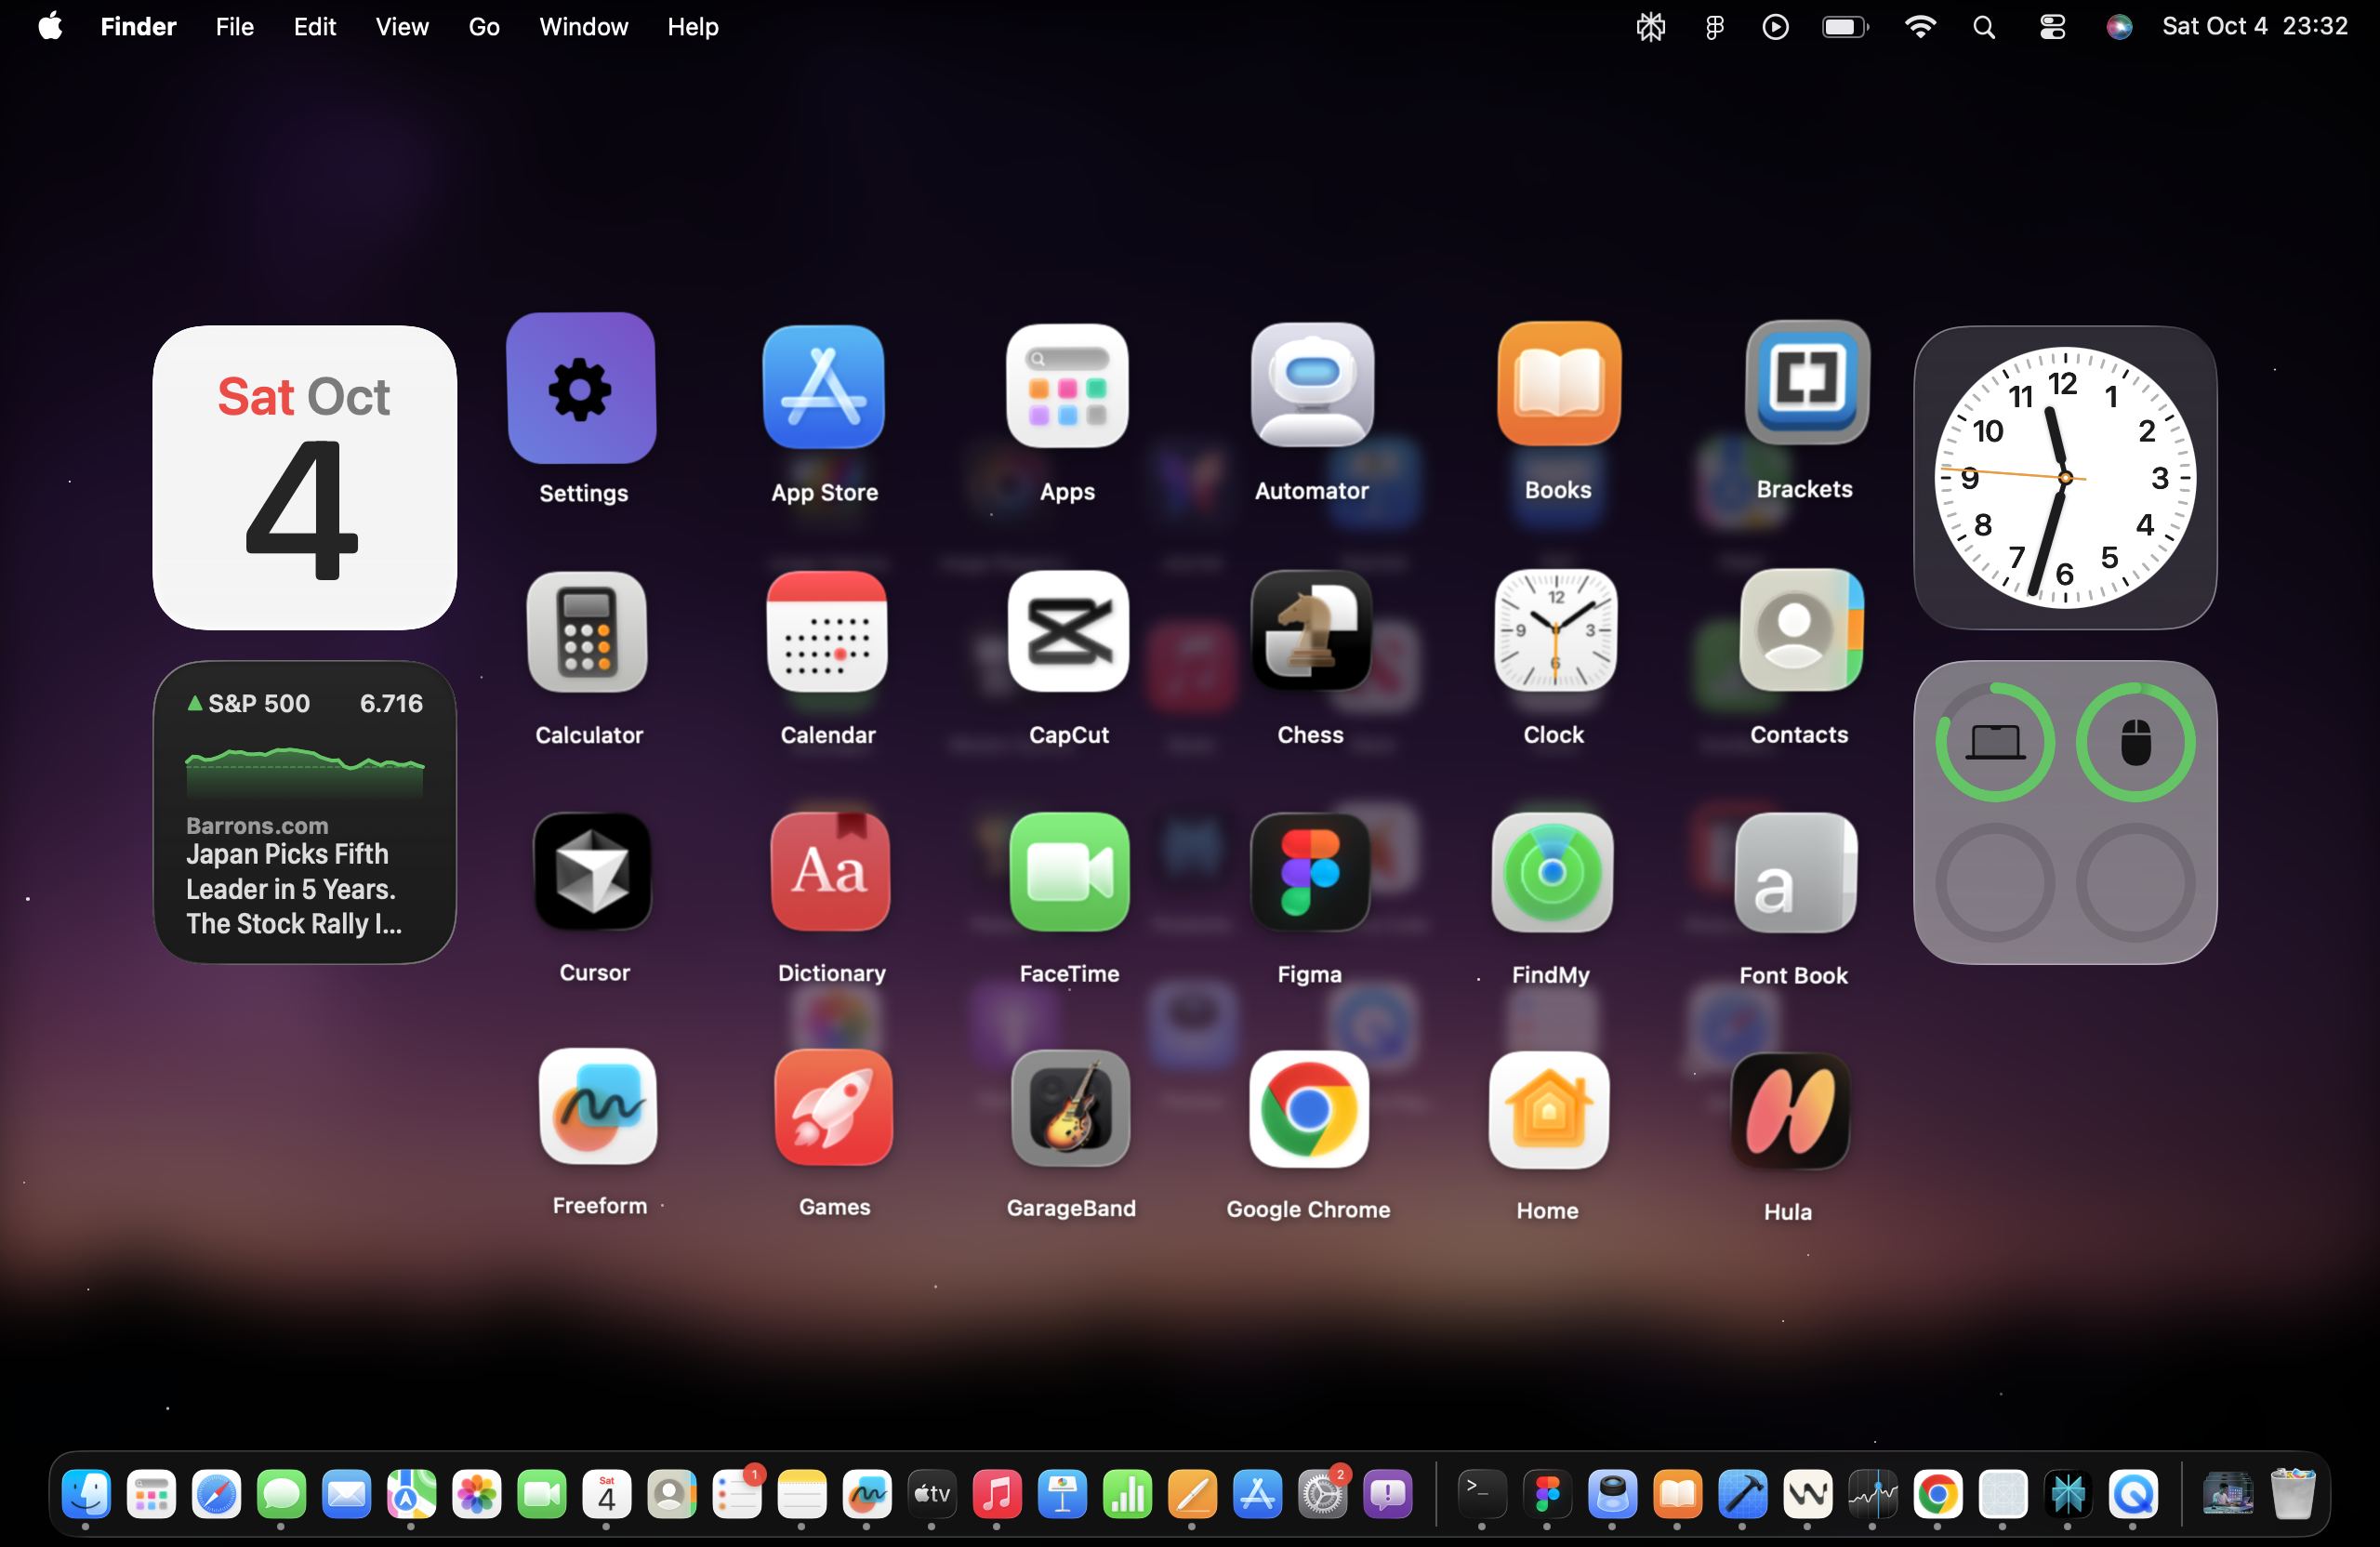The image size is (2380, 1547).
Task: Open Brackets editor icon
Action: (1806, 382)
